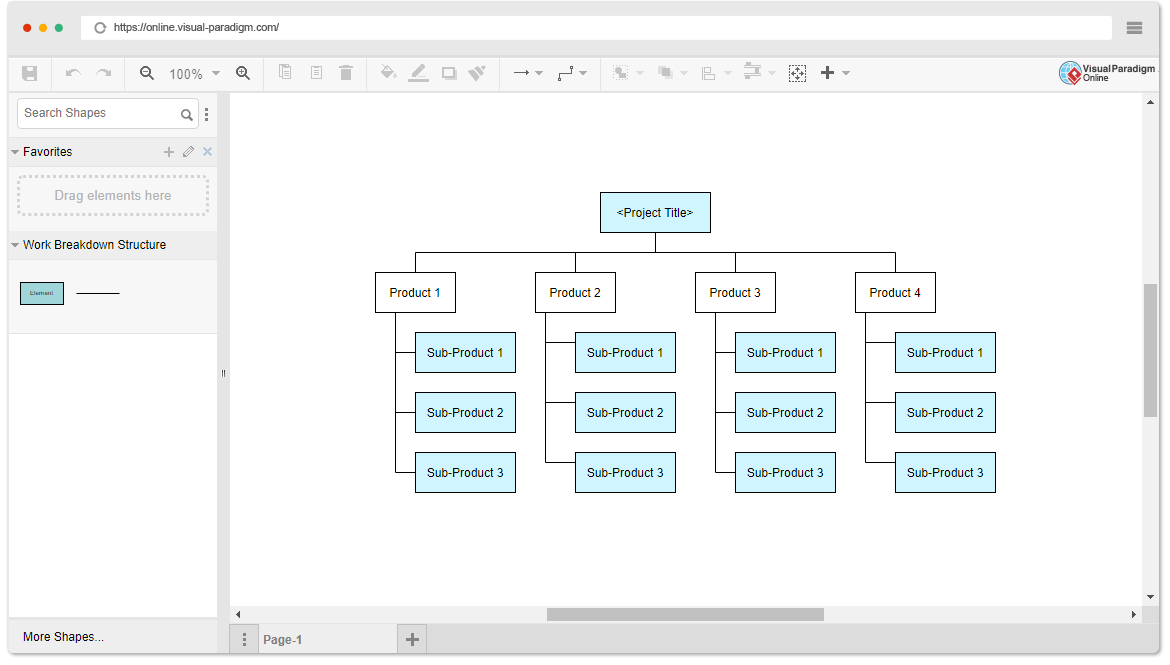Select the Fill Color tool

point(388,72)
